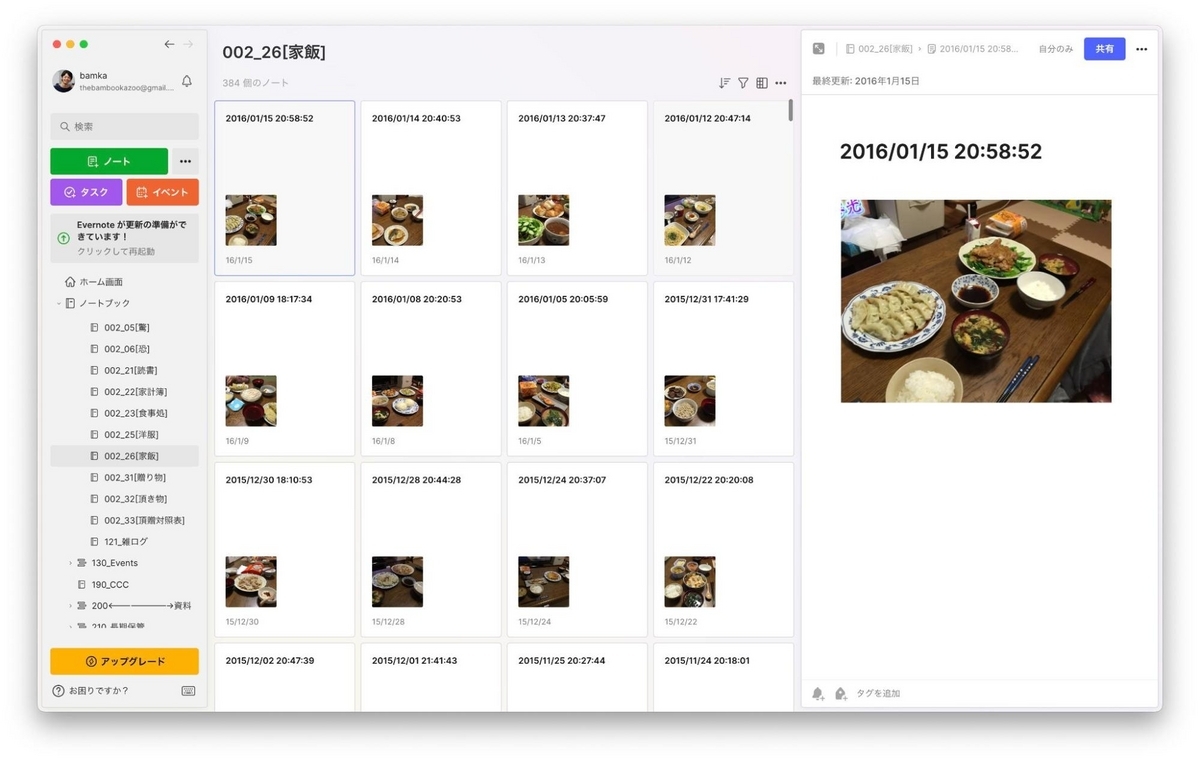The width and height of the screenshot is (1200, 761).
Task: Click the add-tag icon in note footer
Action: click(x=840, y=693)
